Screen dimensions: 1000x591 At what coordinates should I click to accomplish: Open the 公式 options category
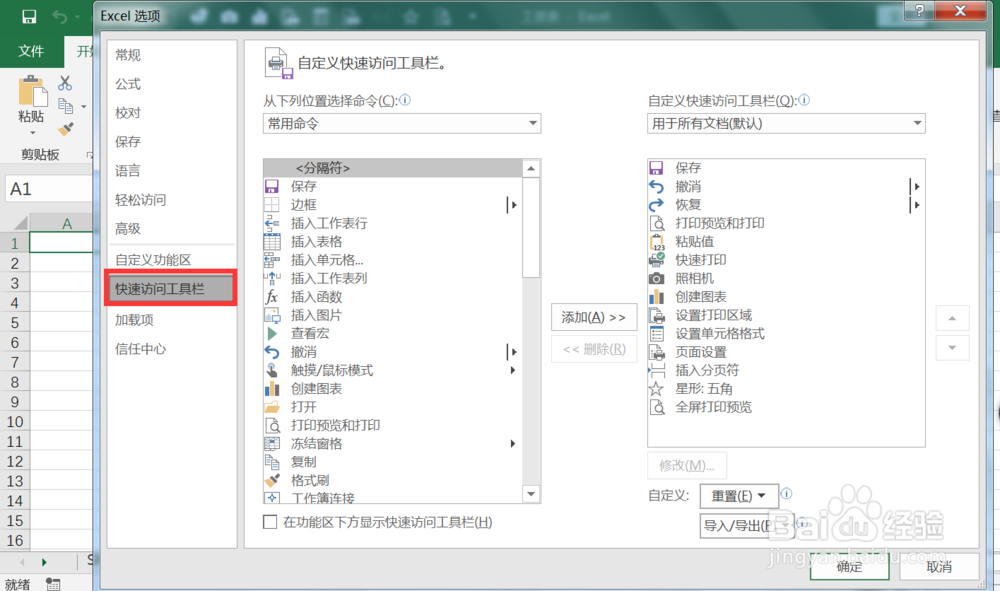pyautogui.click(x=172, y=84)
